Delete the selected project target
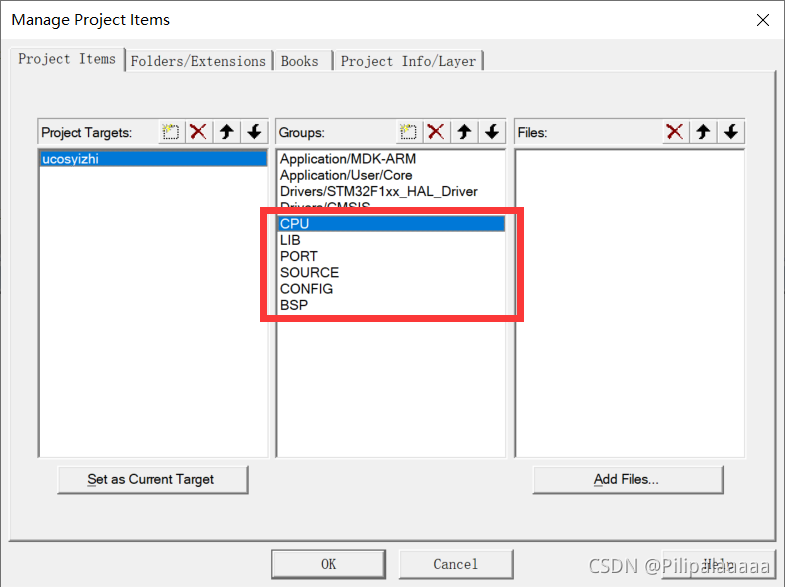Screen dimensions: 785x587 (199, 132)
